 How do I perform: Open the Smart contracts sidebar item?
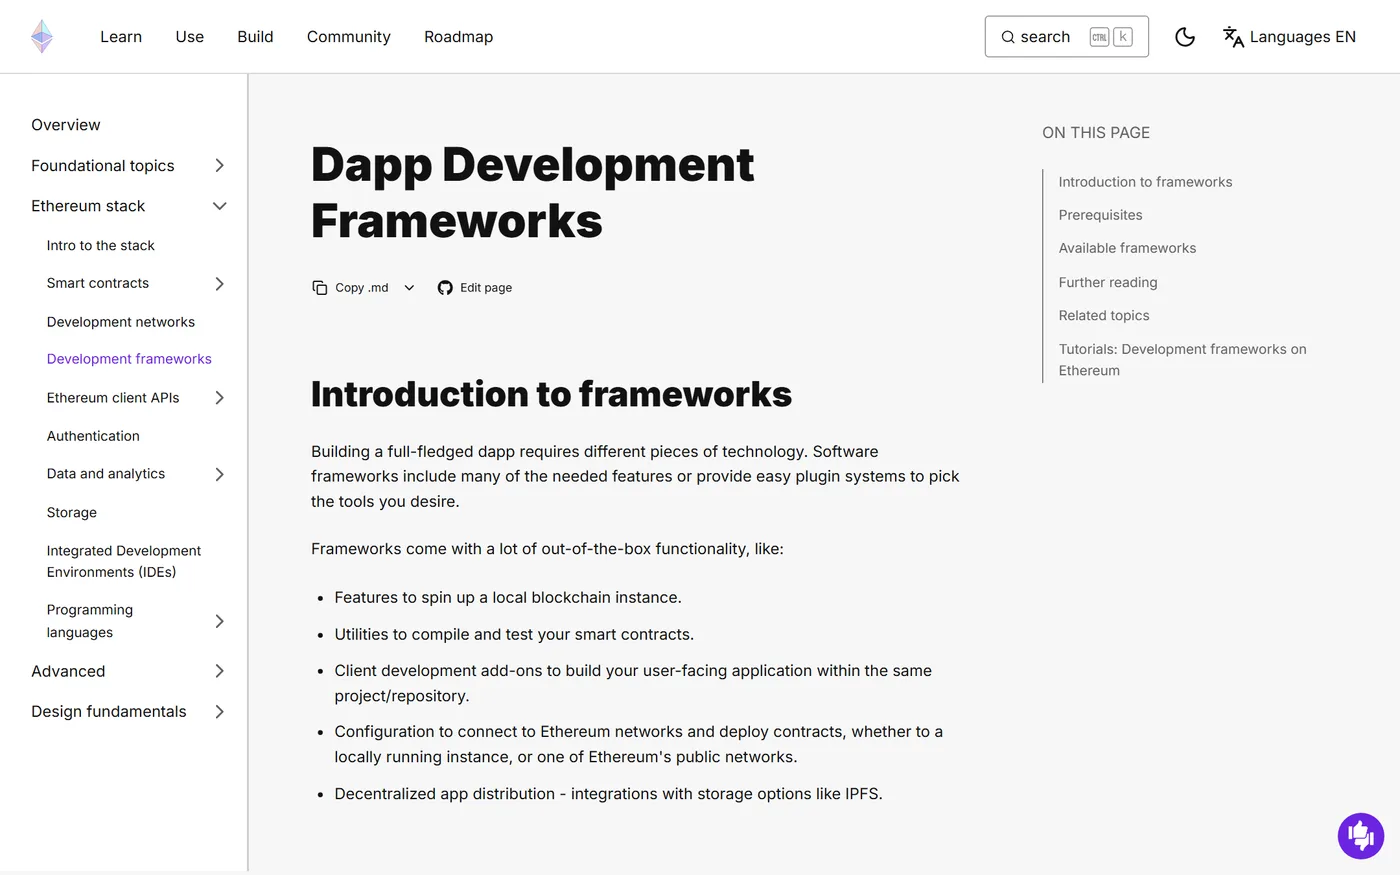[98, 284]
